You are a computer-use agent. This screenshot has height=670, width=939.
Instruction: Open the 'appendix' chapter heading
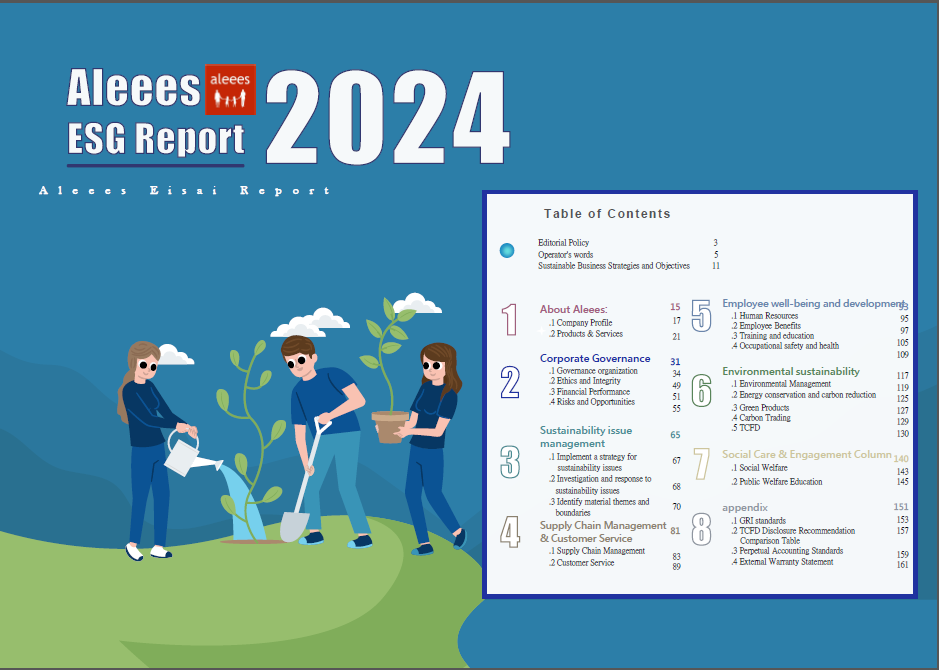745,508
